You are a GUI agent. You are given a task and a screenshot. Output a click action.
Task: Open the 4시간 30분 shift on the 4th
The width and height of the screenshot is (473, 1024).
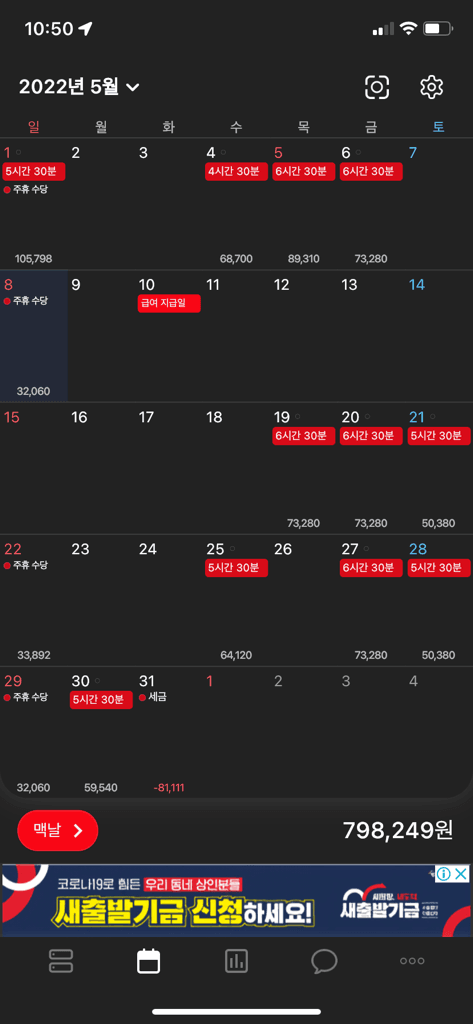pyautogui.click(x=236, y=172)
